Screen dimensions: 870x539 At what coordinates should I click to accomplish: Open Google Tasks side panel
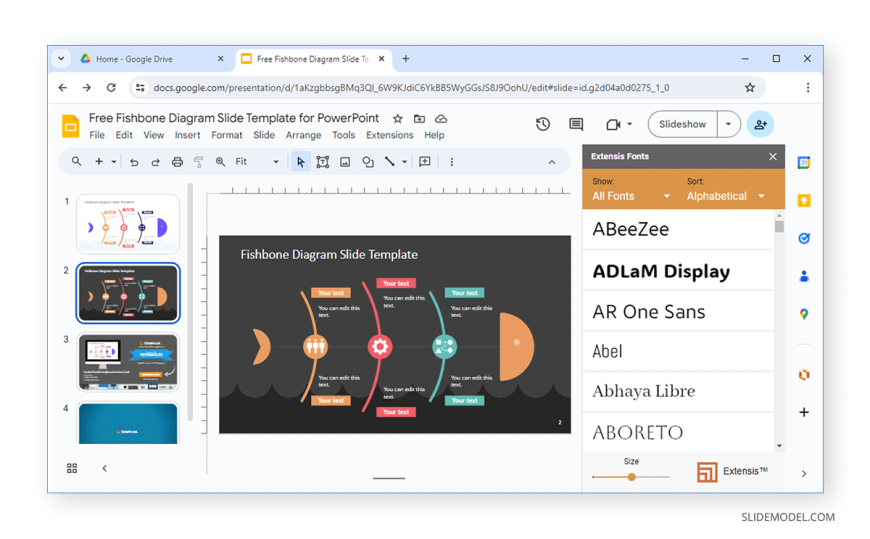(803, 238)
